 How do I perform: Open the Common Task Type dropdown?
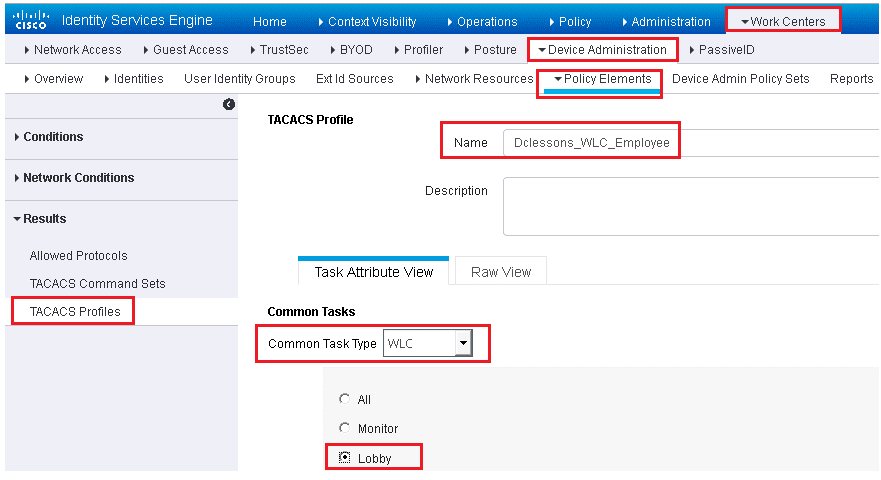tap(428, 343)
